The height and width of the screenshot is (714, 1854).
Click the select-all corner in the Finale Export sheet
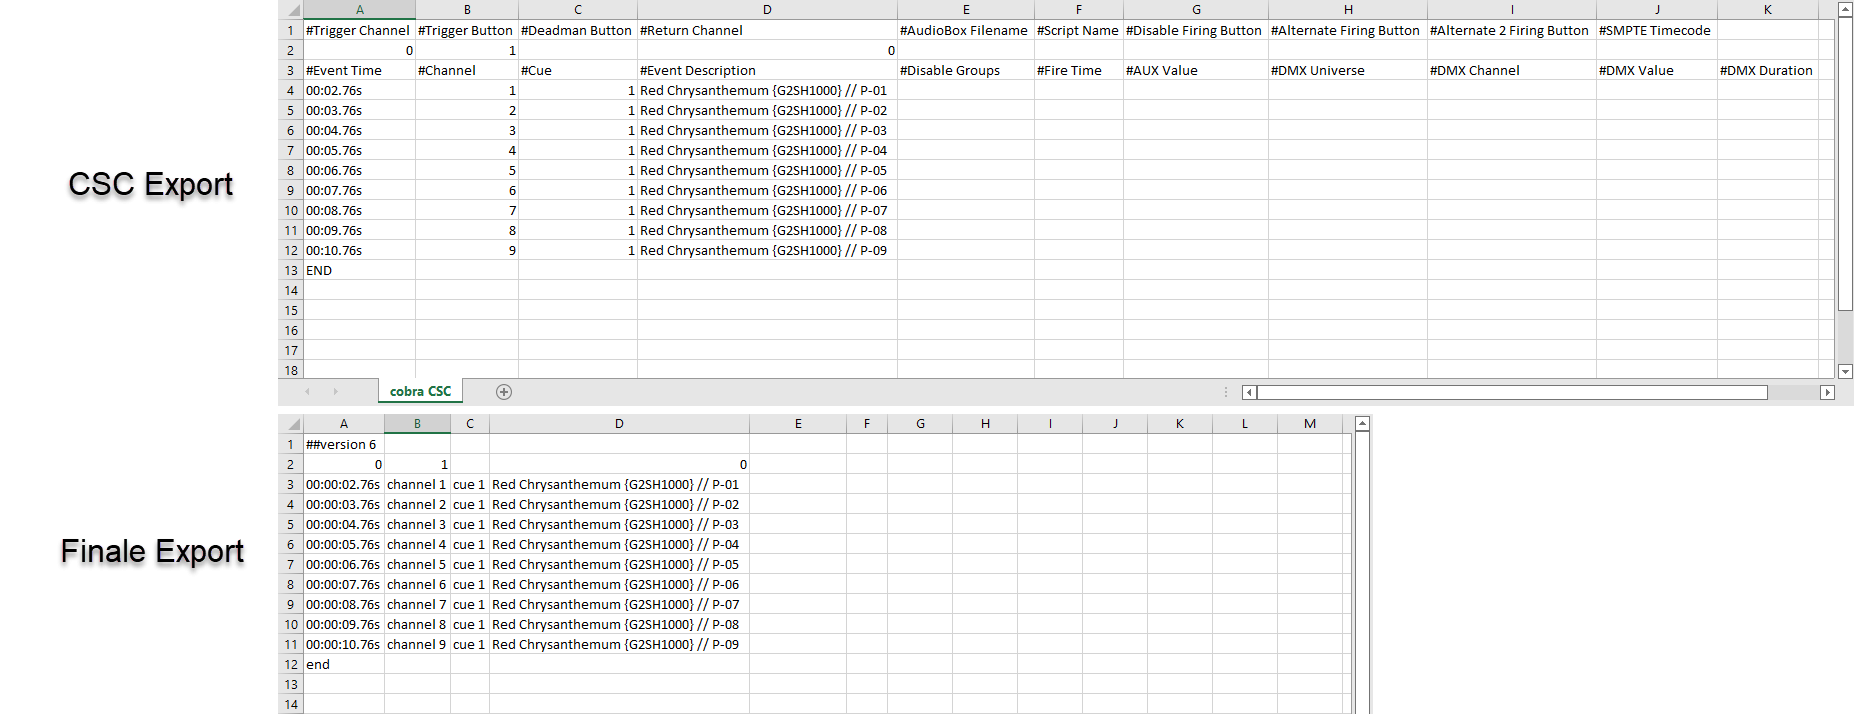tap(291, 424)
